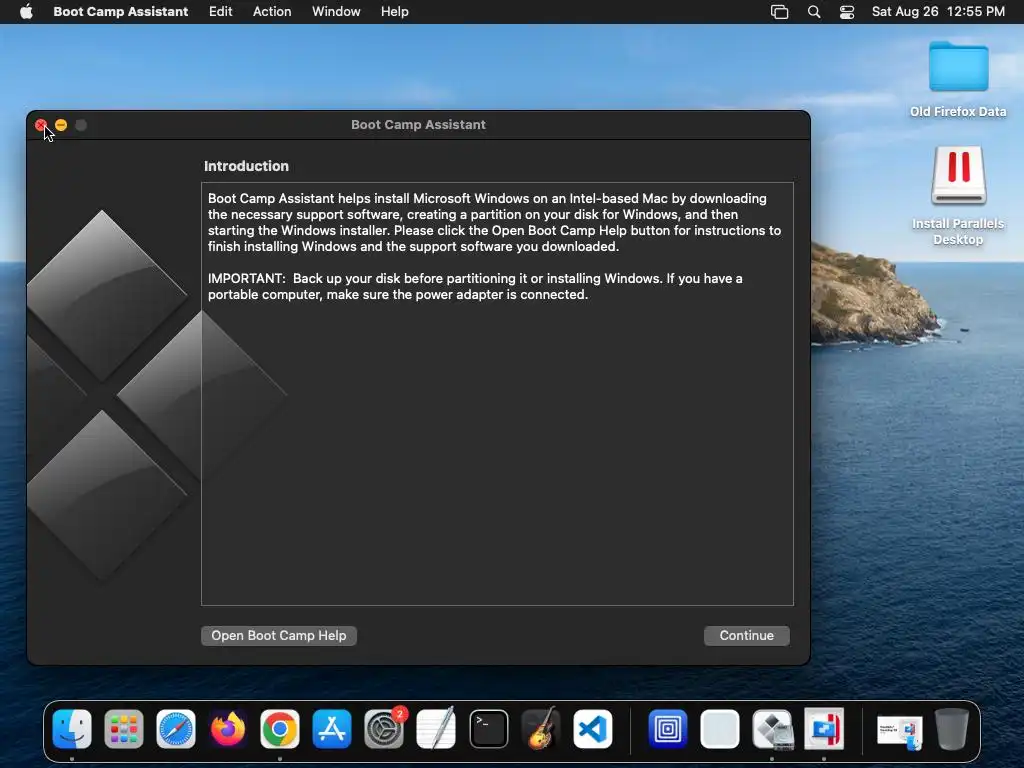
Task: Open the Downloads stack in Dock
Action: pyautogui.click(x=899, y=731)
